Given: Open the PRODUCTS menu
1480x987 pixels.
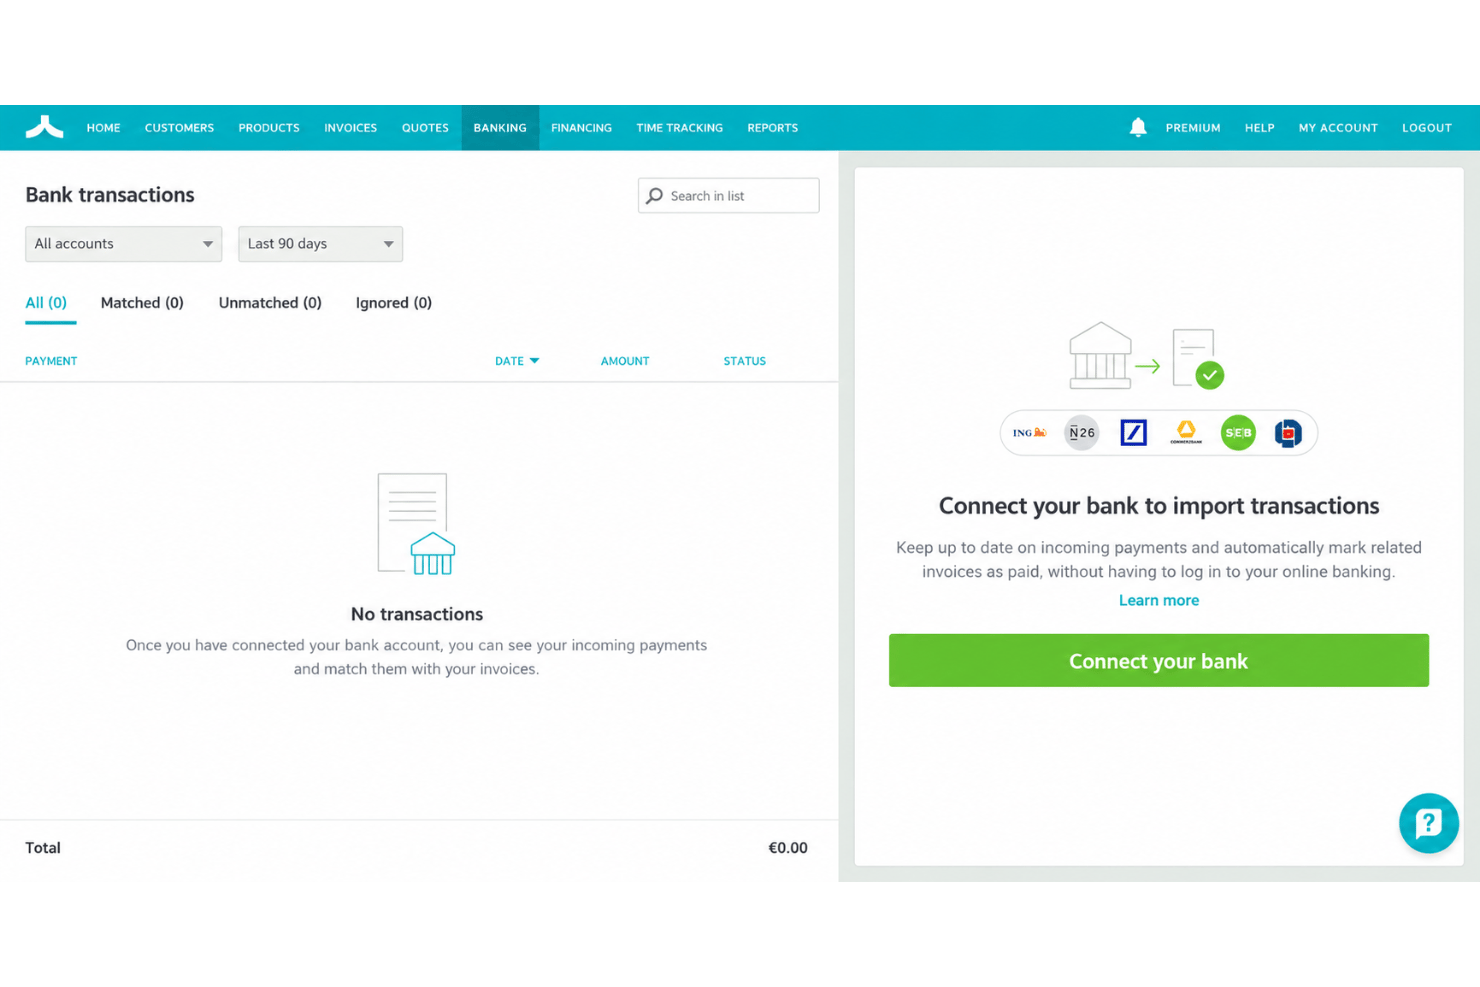Looking at the screenshot, I should pos(269,128).
